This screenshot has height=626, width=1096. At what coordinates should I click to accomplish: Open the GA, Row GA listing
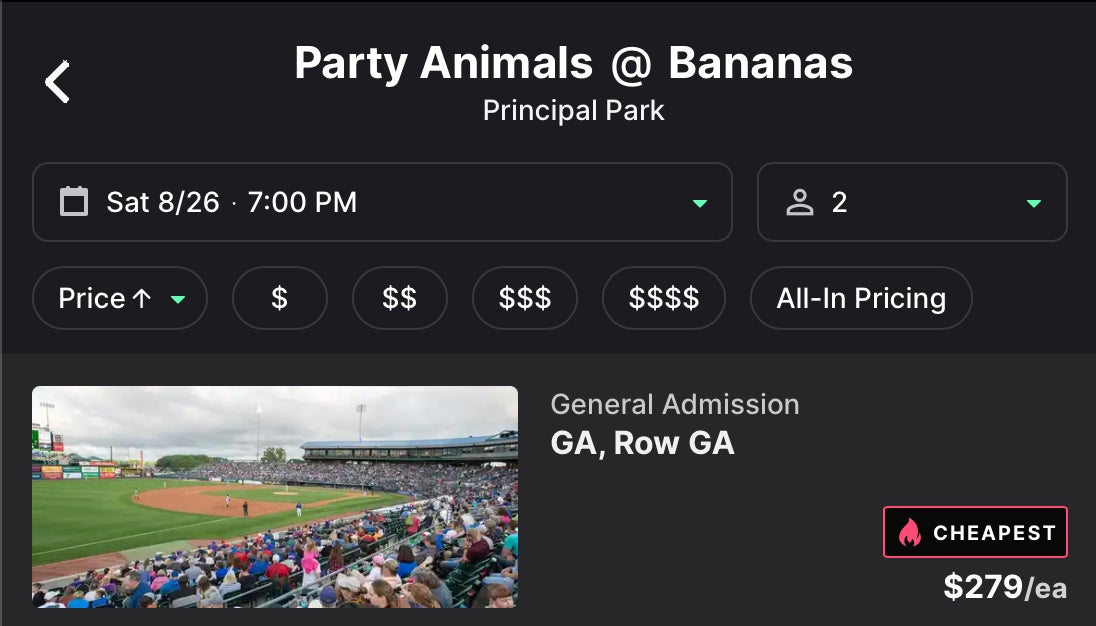[x=642, y=443]
